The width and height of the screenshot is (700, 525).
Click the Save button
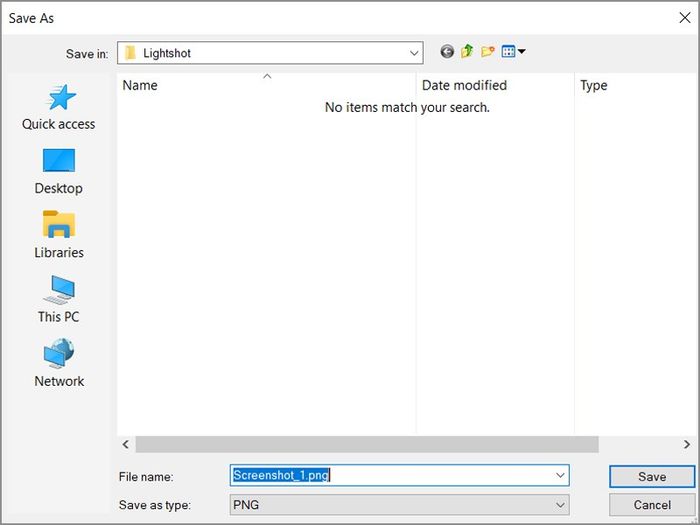pyautogui.click(x=652, y=477)
